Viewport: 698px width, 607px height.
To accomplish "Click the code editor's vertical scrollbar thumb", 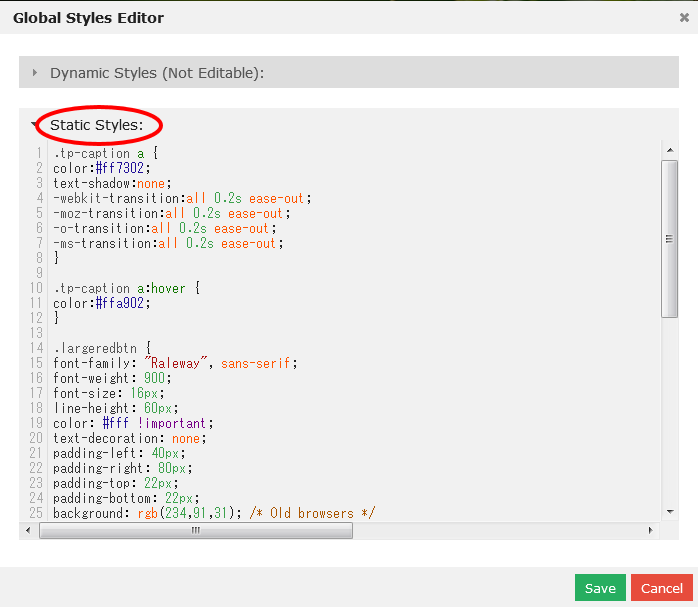I will (x=670, y=238).
